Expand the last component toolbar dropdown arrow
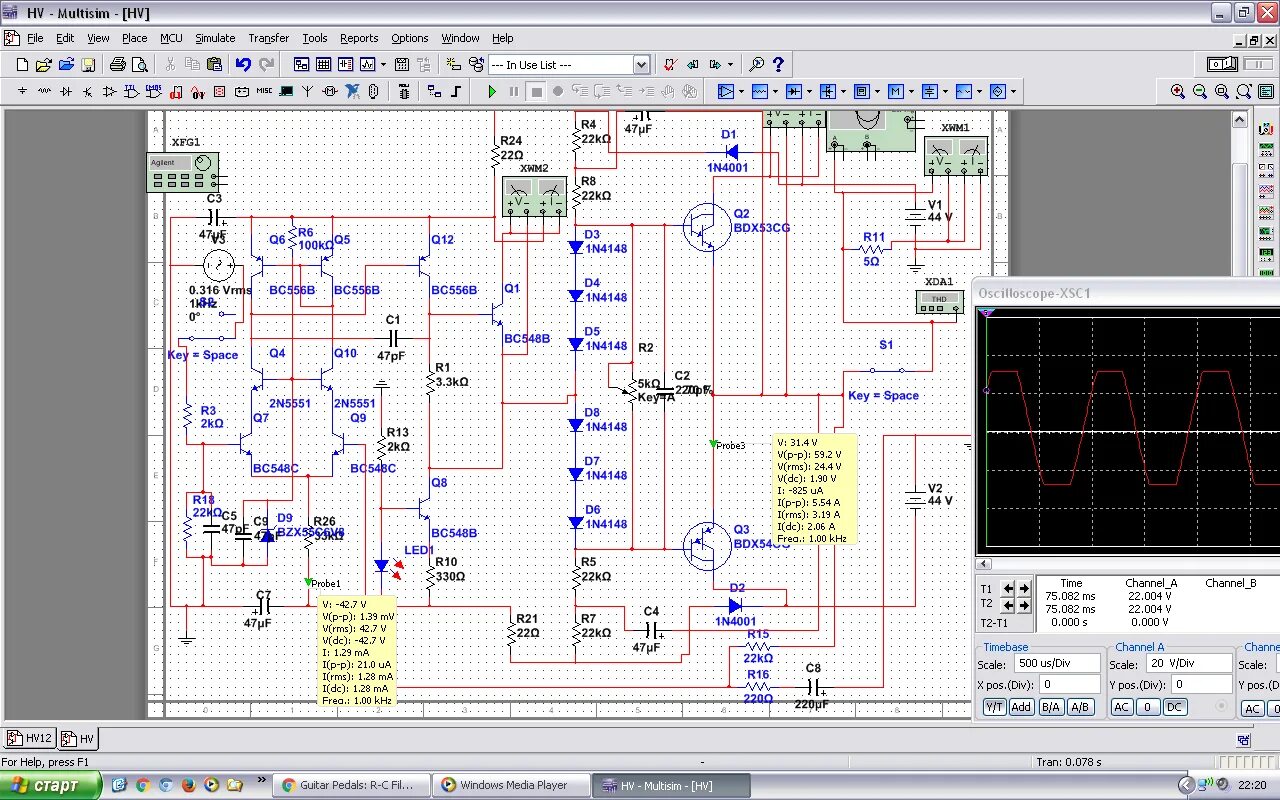Image resolution: width=1280 pixels, height=800 pixels. pyautogui.click(x=1012, y=91)
